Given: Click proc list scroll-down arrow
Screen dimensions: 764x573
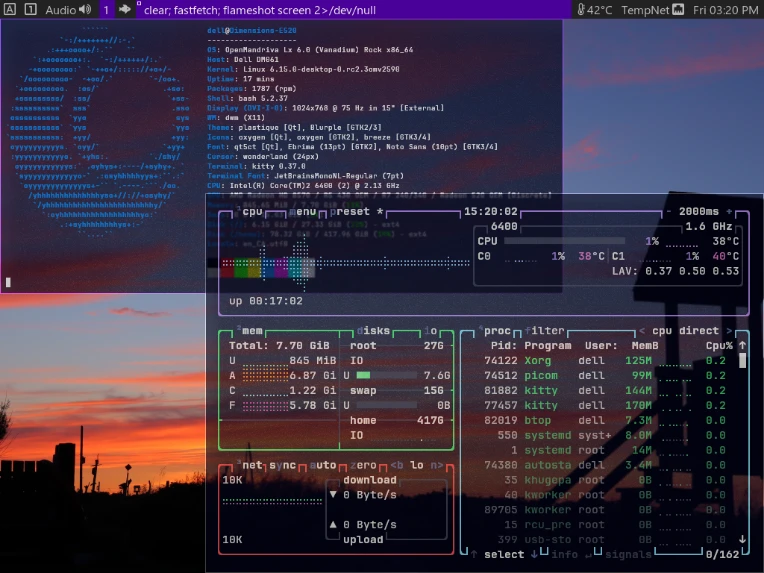Looking at the screenshot, I should (x=742, y=539).
